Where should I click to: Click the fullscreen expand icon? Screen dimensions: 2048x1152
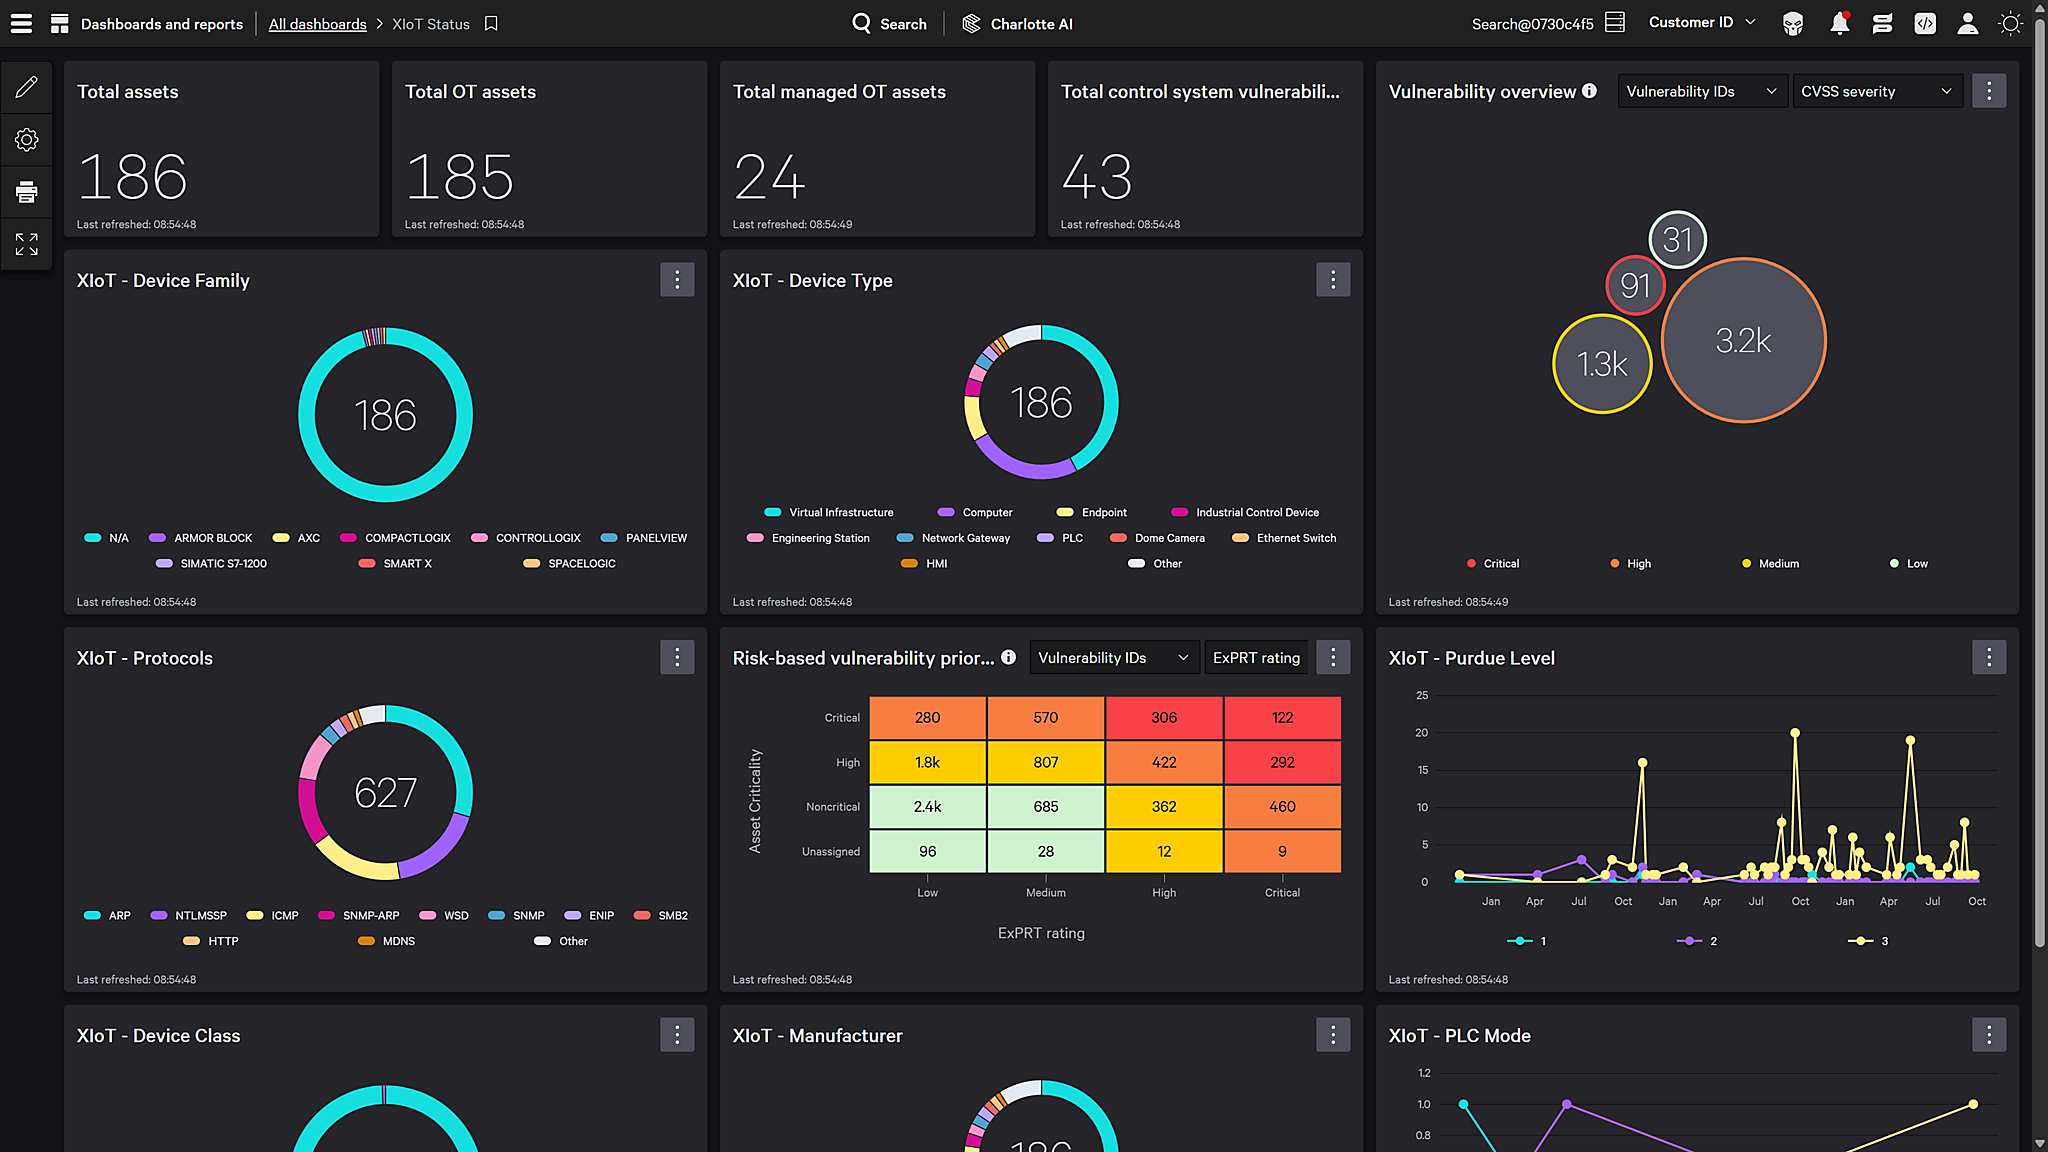coord(27,244)
